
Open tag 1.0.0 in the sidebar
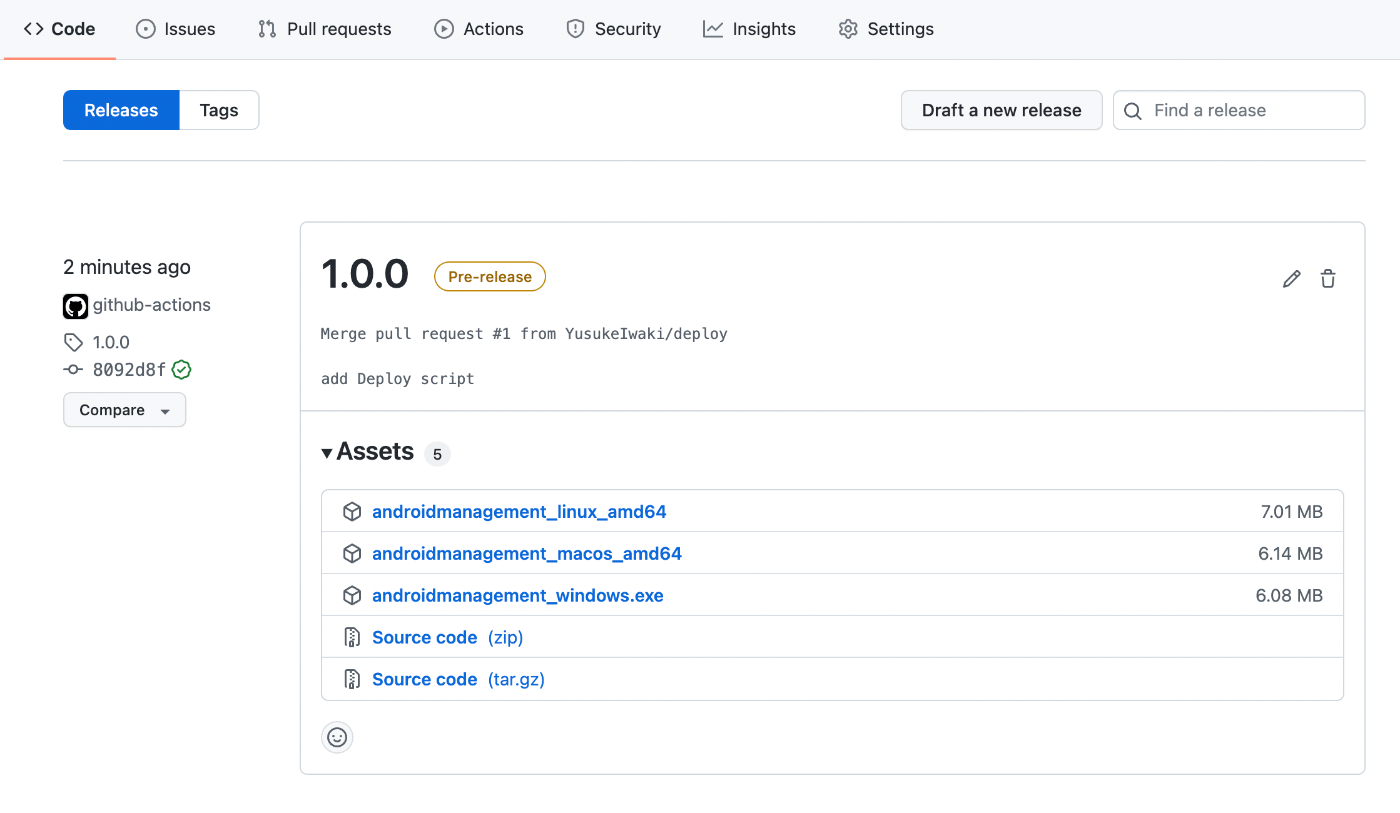click(x=111, y=342)
